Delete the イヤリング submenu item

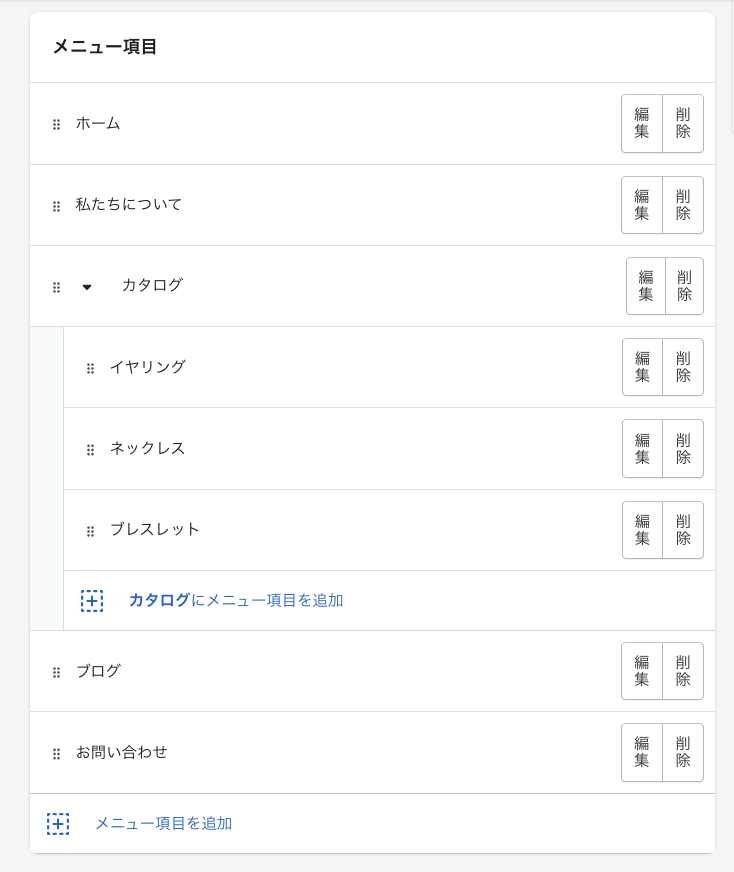(x=683, y=367)
